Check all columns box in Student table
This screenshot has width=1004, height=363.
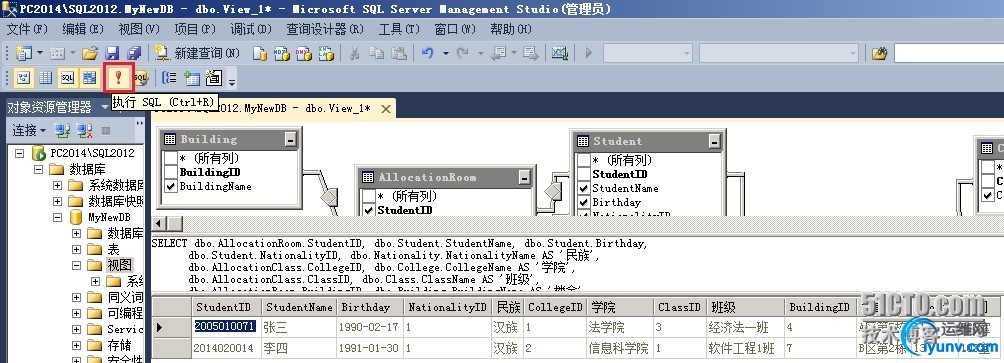point(583,160)
